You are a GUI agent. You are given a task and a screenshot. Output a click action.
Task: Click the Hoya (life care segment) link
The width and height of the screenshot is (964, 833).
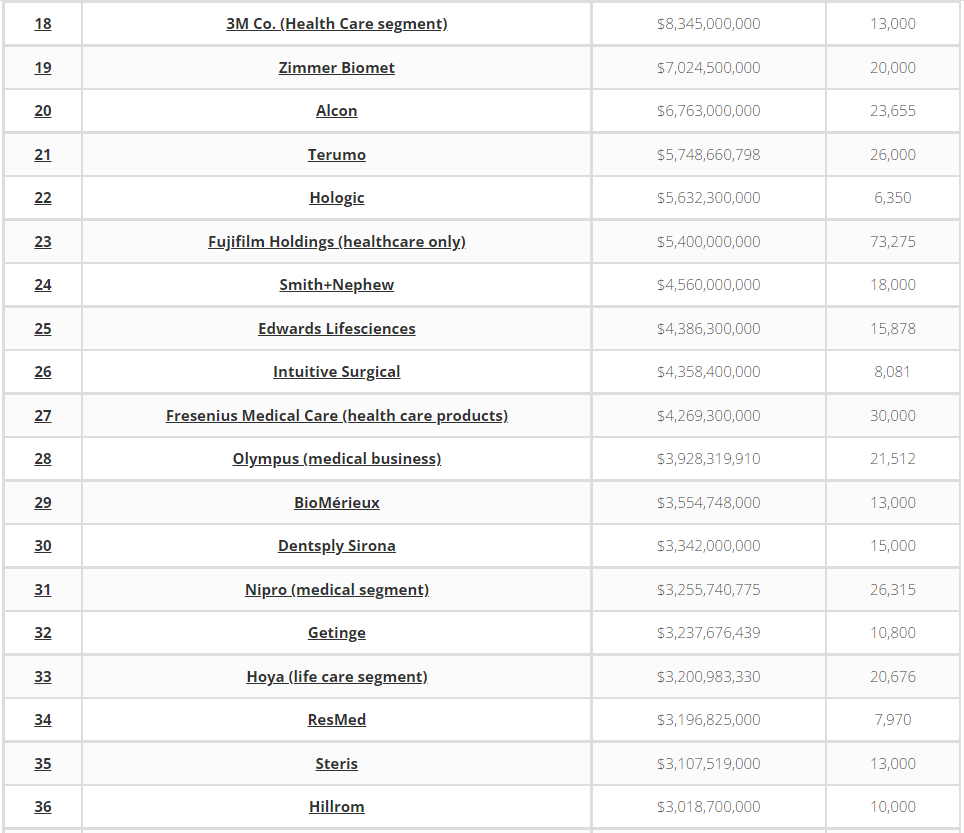pyautogui.click(x=336, y=676)
